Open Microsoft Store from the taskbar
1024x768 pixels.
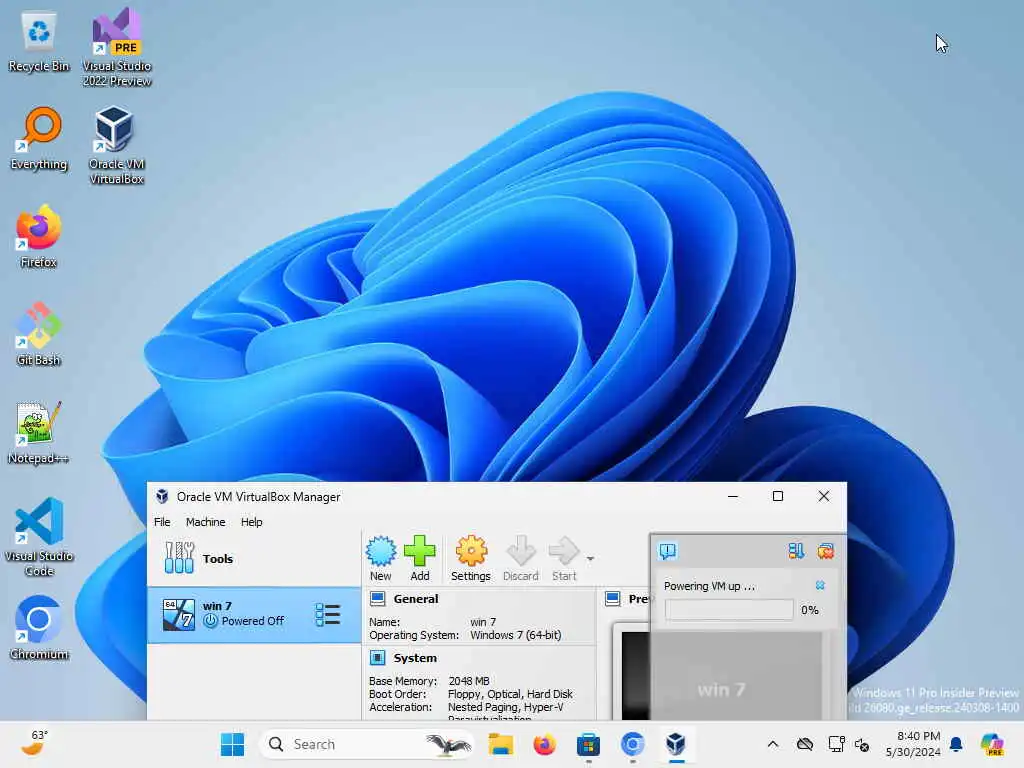[588, 744]
